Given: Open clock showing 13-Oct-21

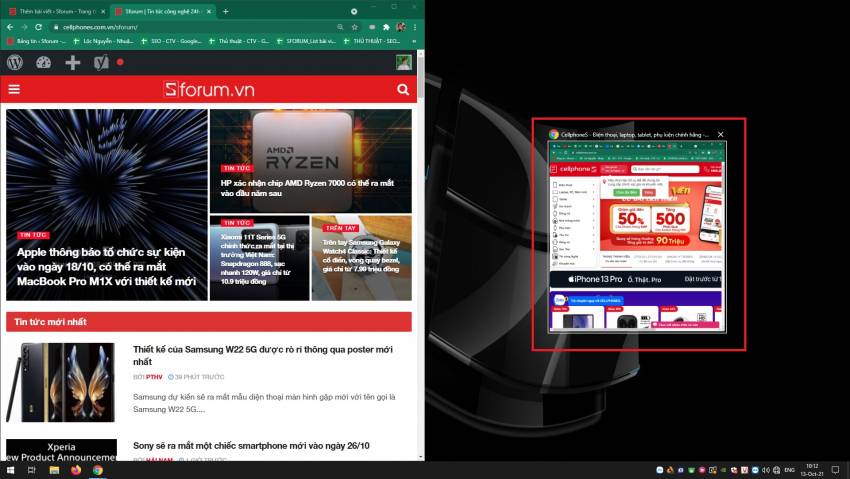Looking at the screenshot, I should click(812, 470).
